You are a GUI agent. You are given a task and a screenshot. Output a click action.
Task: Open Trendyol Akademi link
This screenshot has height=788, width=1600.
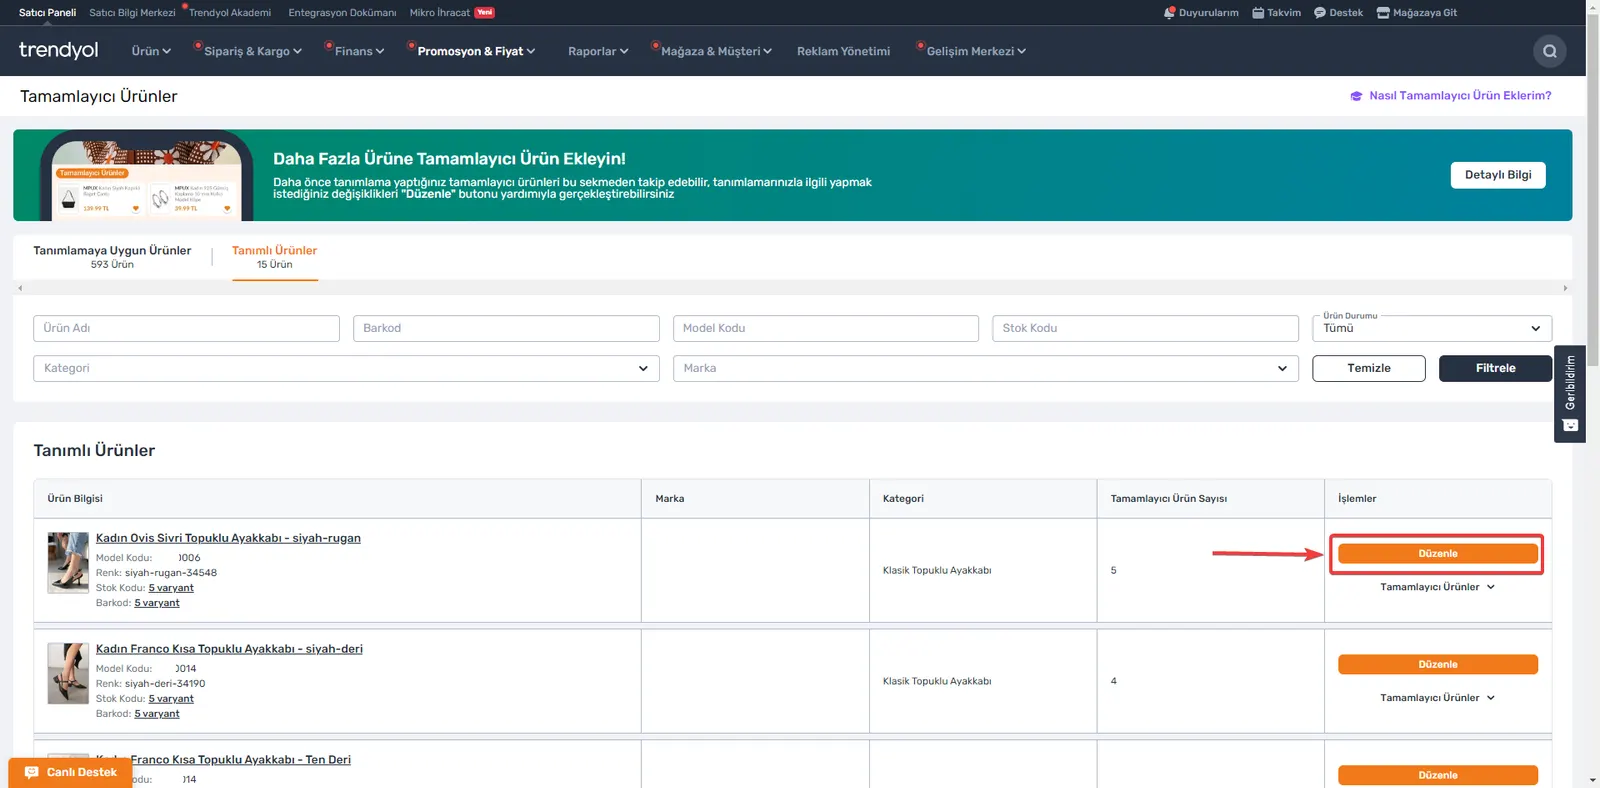(230, 13)
